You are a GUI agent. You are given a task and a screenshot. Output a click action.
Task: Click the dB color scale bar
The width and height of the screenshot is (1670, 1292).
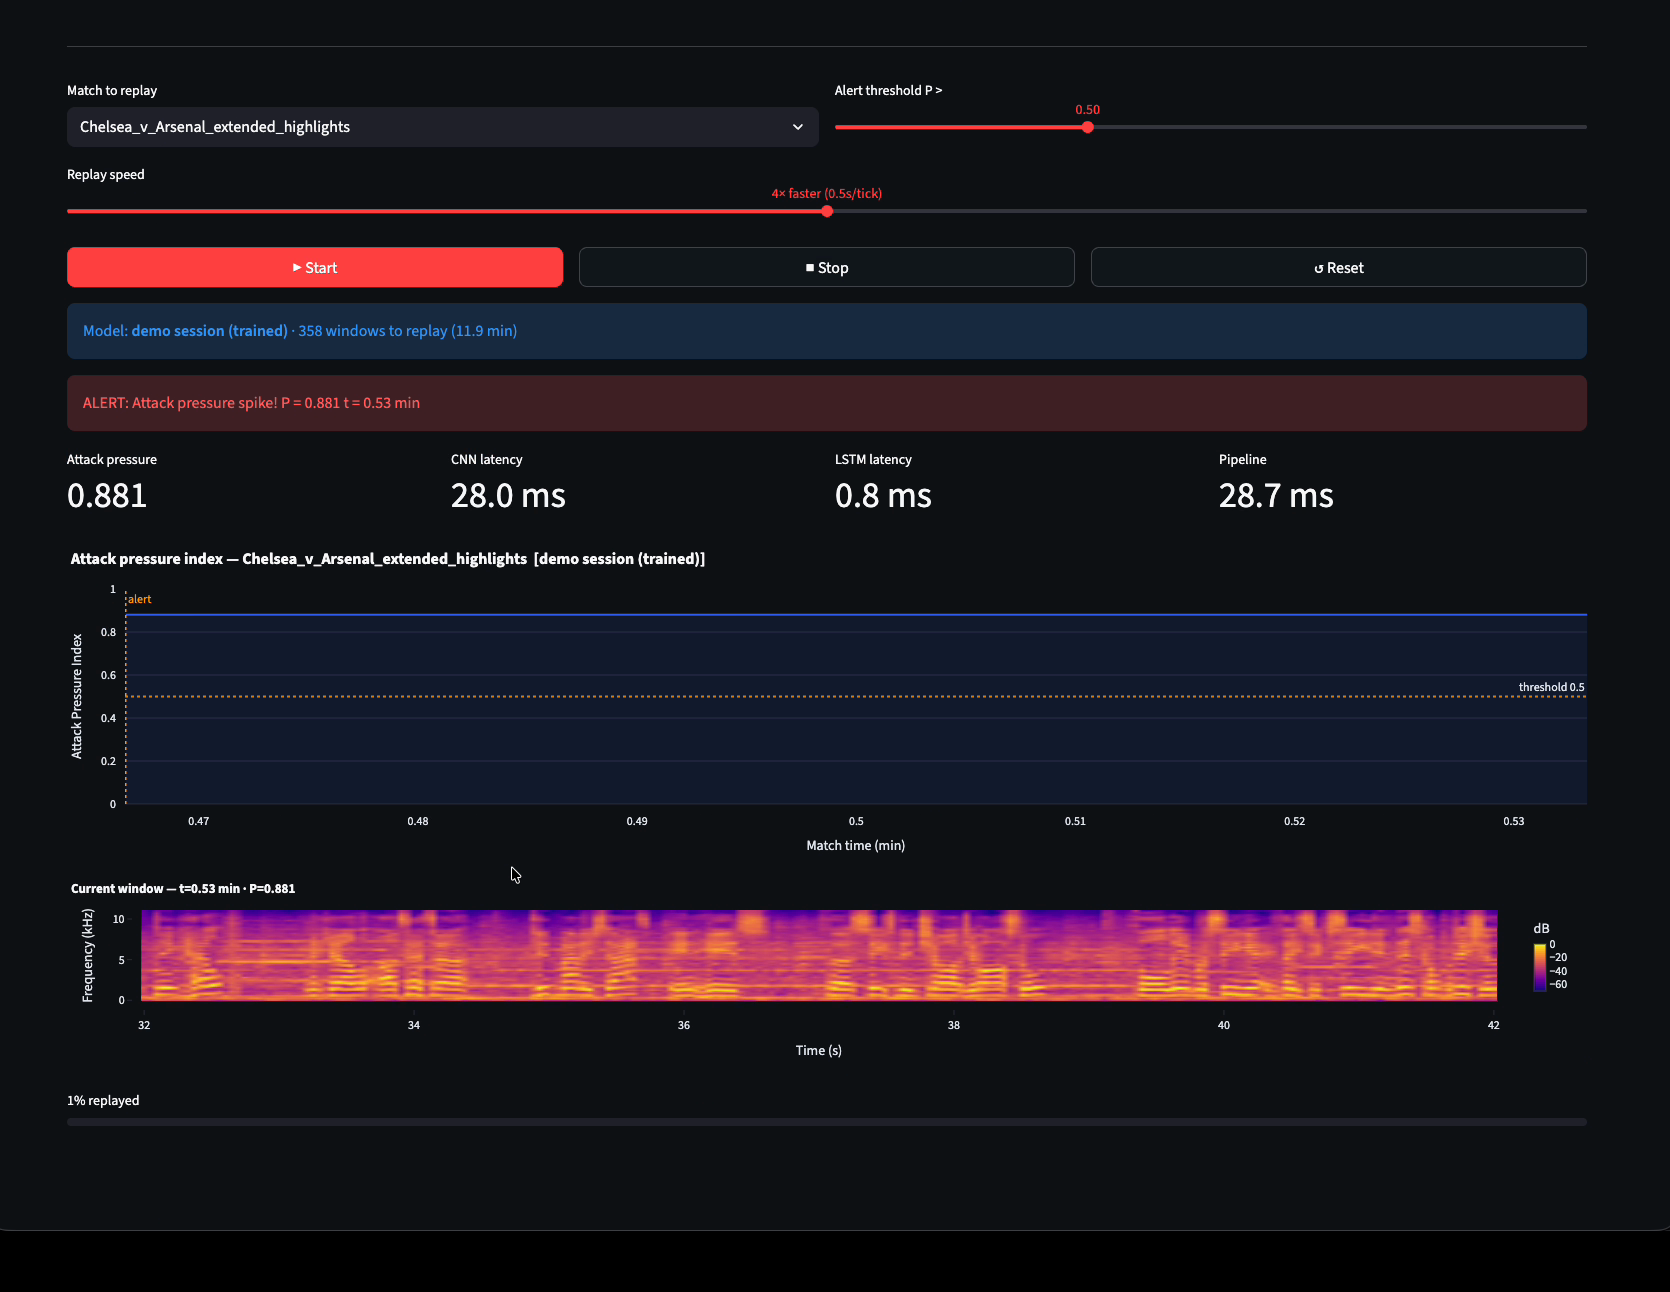tap(1539, 967)
